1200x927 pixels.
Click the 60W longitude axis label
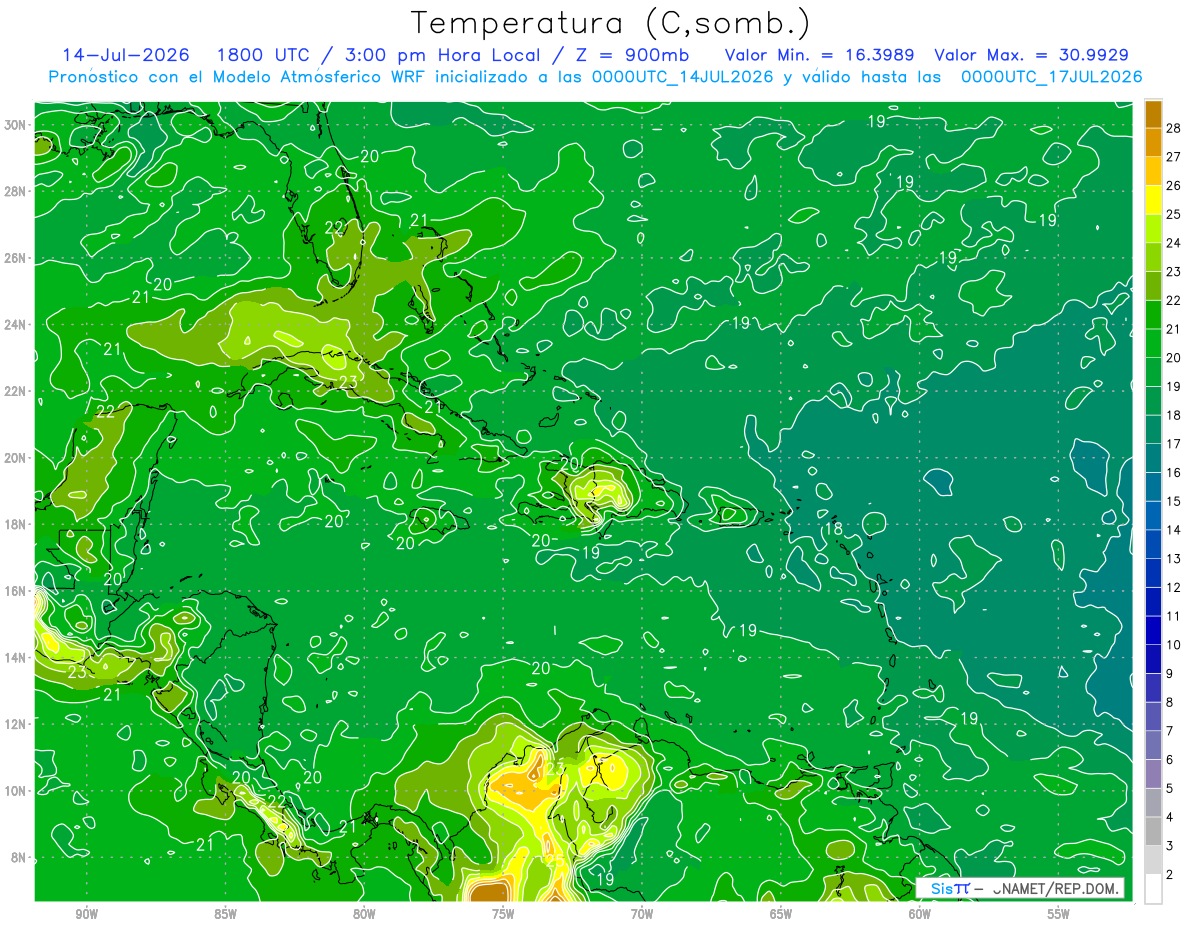(920, 914)
